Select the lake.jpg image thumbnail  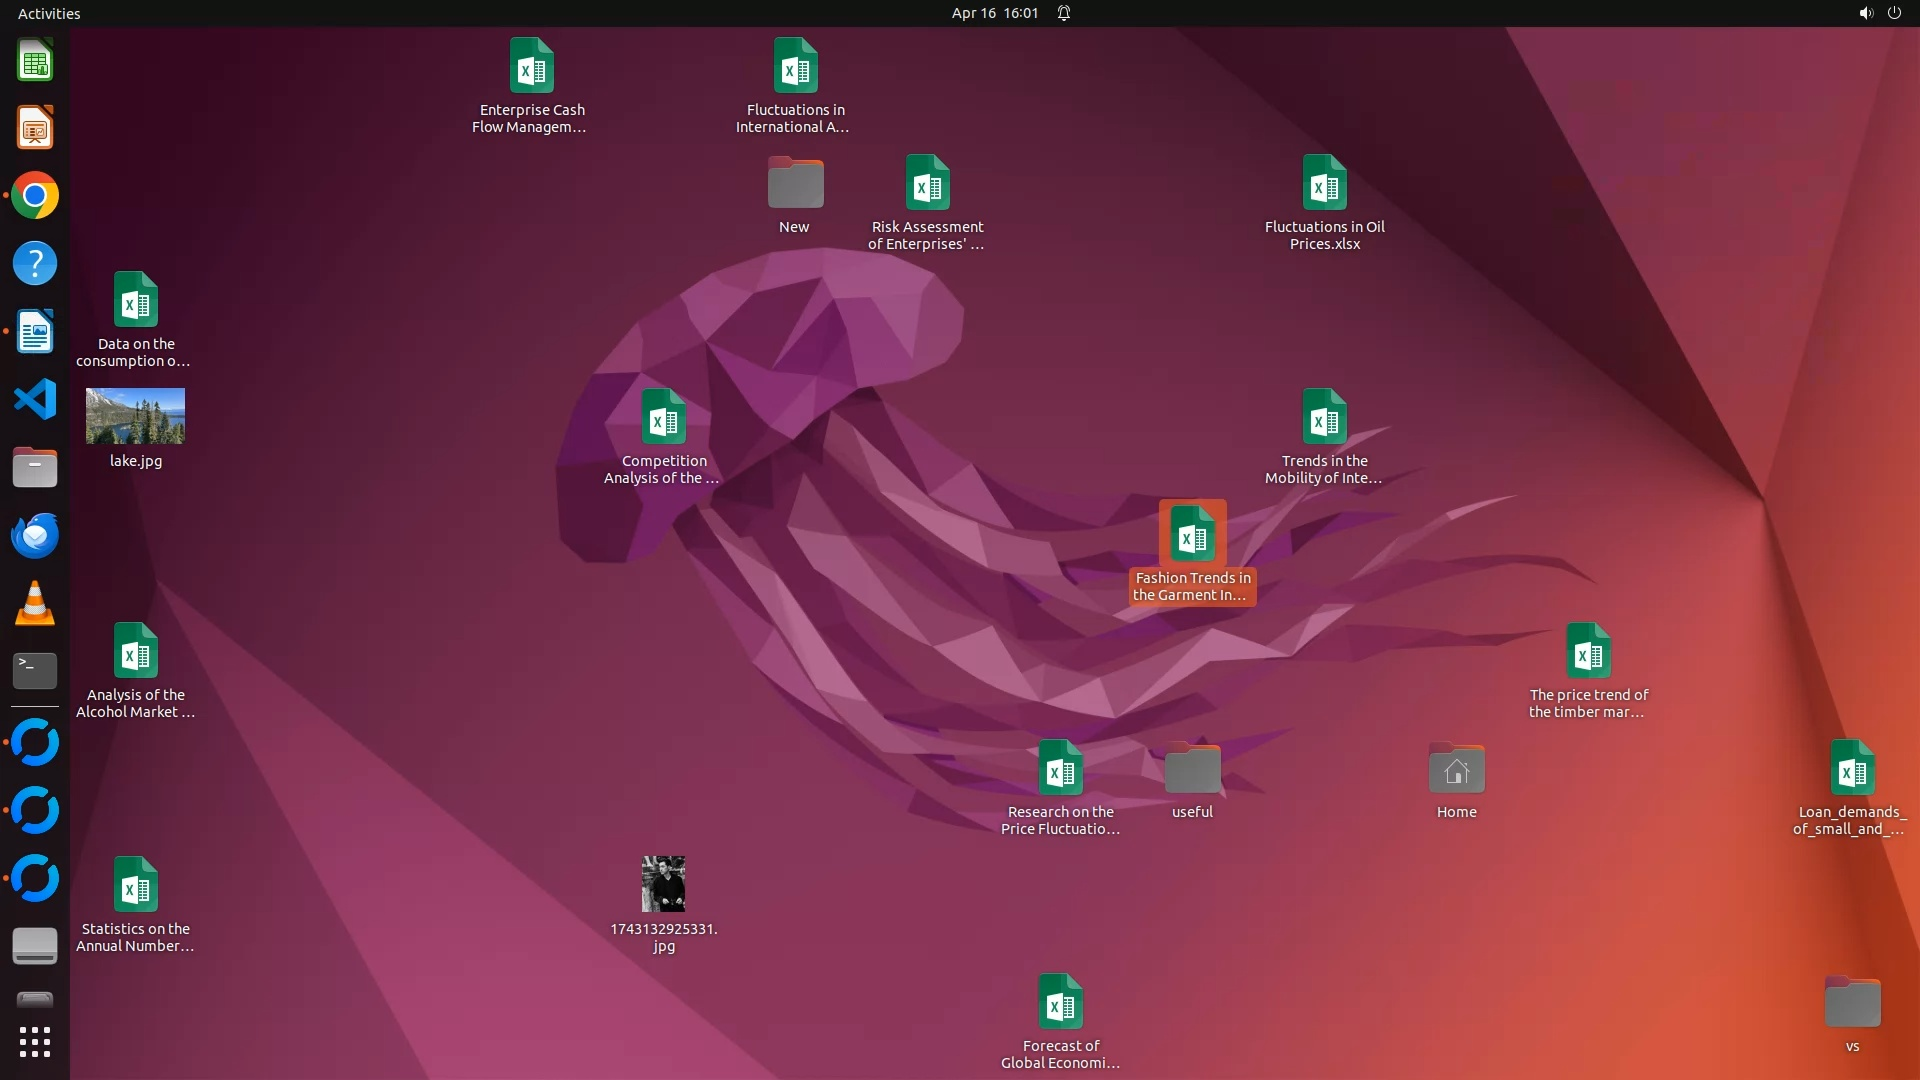coord(135,416)
